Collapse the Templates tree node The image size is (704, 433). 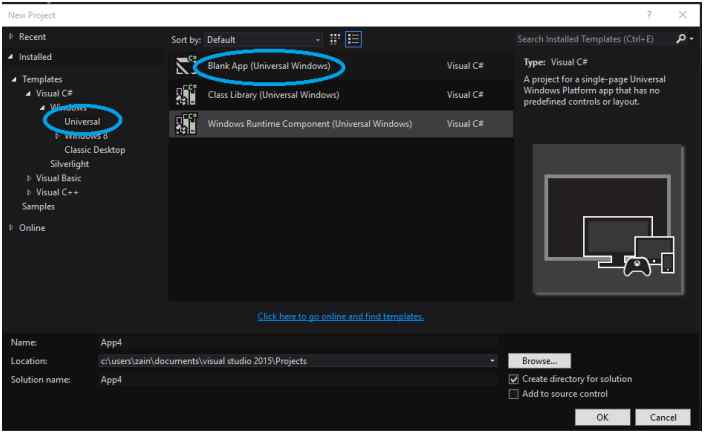pos(14,79)
